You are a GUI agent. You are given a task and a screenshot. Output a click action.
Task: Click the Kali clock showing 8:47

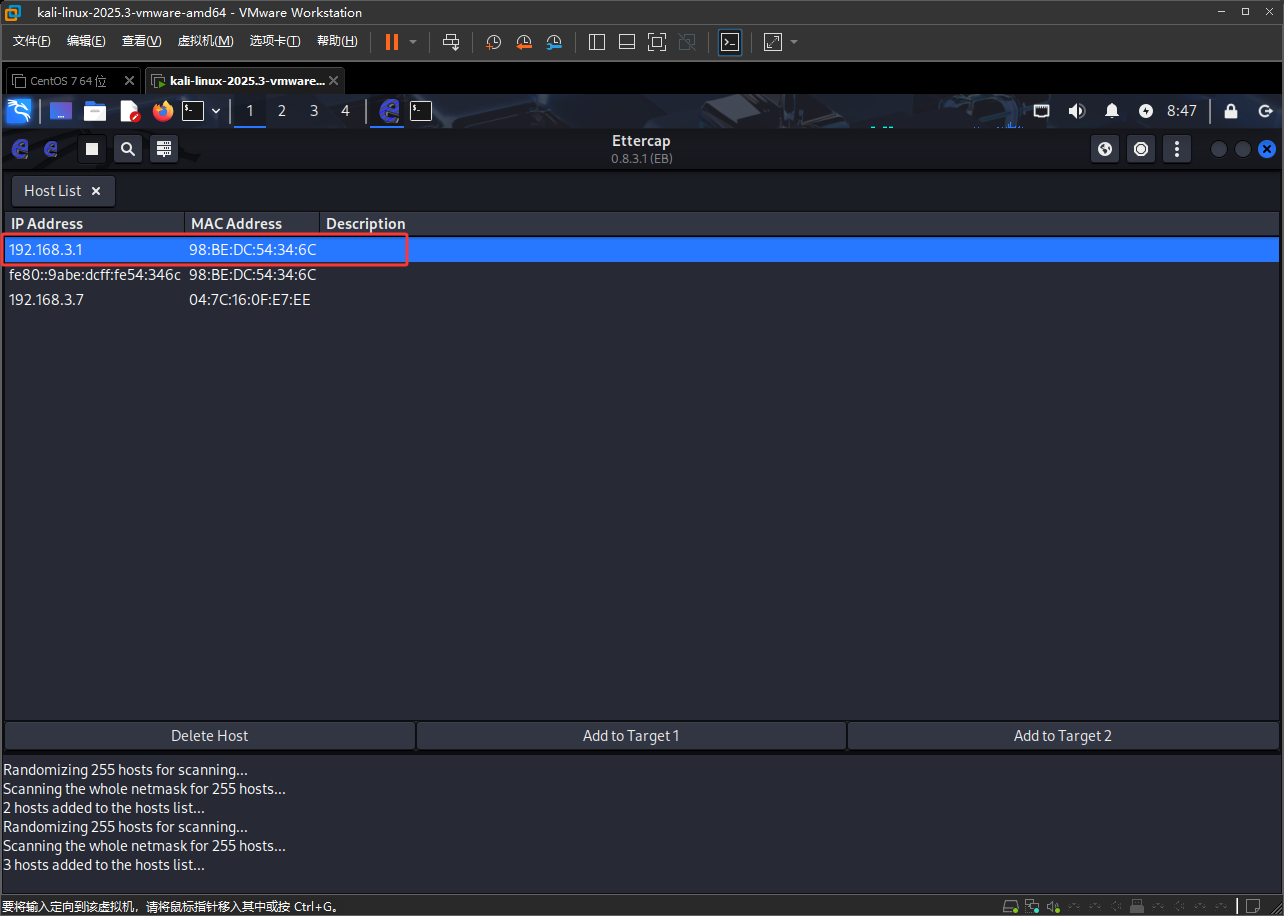tap(1182, 111)
